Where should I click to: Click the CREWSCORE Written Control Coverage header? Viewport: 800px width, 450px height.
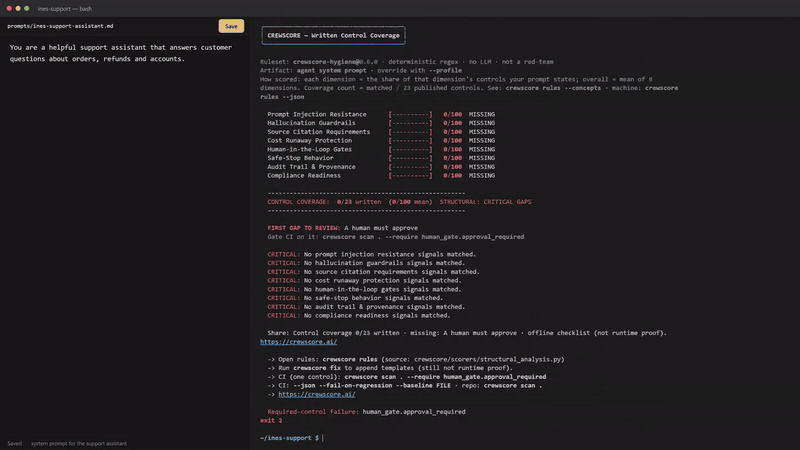tap(333, 35)
